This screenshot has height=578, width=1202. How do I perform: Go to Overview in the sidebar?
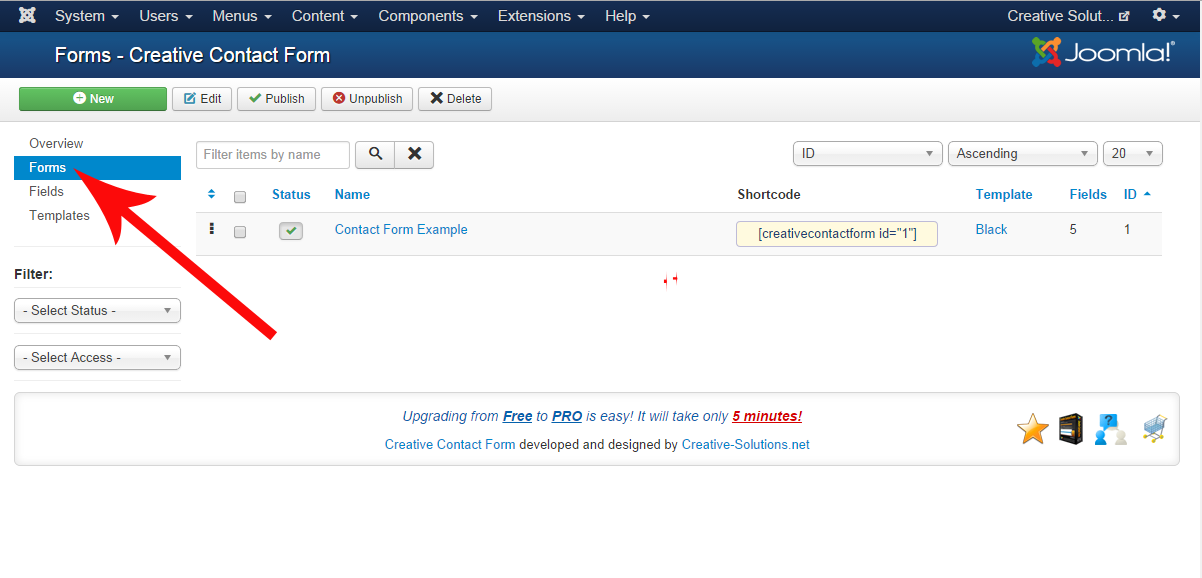click(x=56, y=144)
